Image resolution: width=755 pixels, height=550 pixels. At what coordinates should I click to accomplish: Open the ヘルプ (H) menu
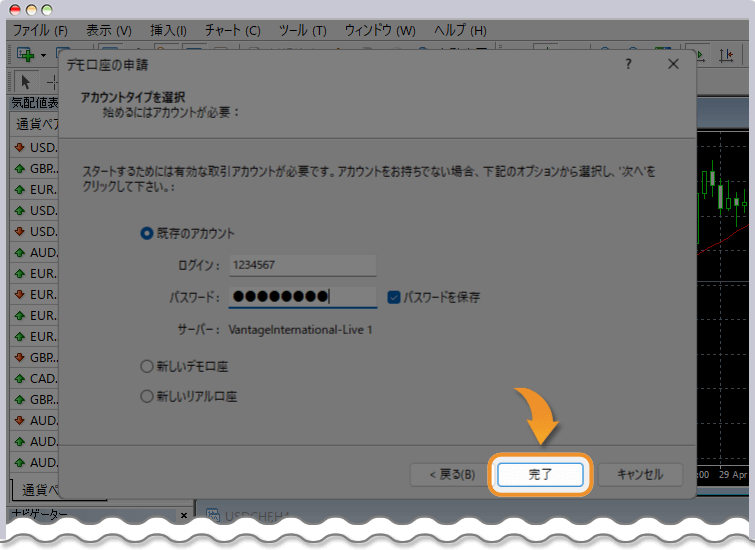460,30
